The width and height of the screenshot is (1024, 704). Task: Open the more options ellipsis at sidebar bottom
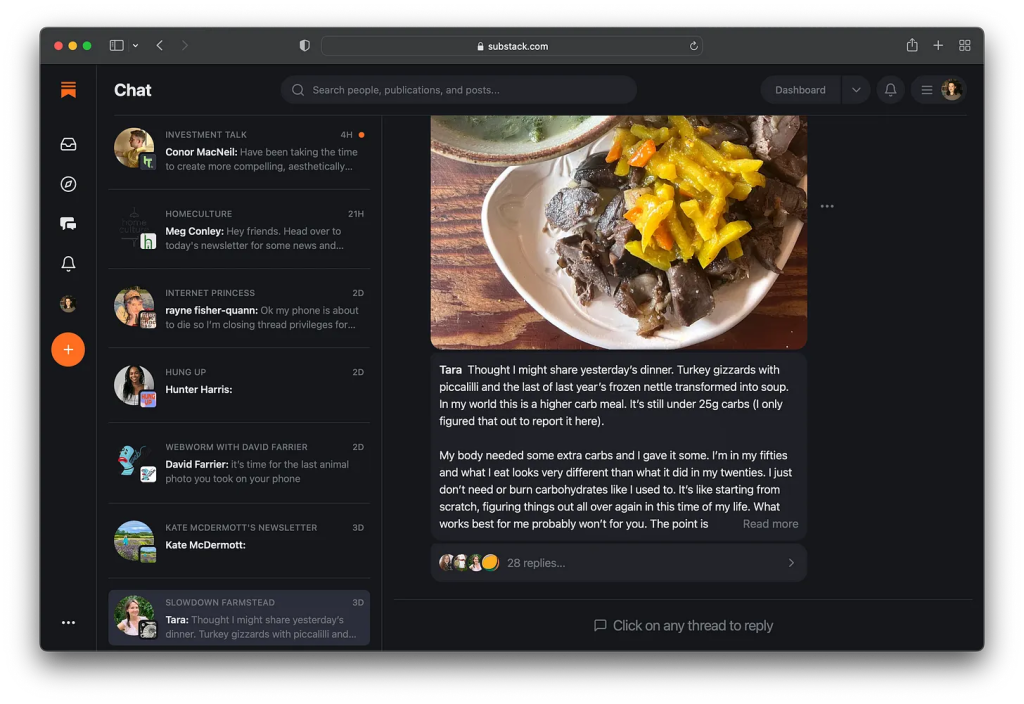coord(68,622)
